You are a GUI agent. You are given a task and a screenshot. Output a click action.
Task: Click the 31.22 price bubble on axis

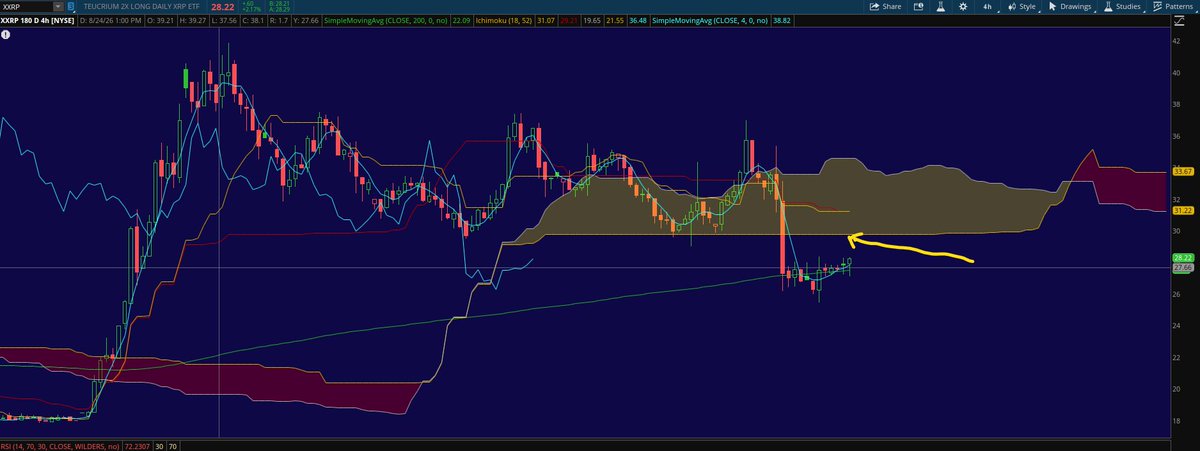click(x=1185, y=210)
